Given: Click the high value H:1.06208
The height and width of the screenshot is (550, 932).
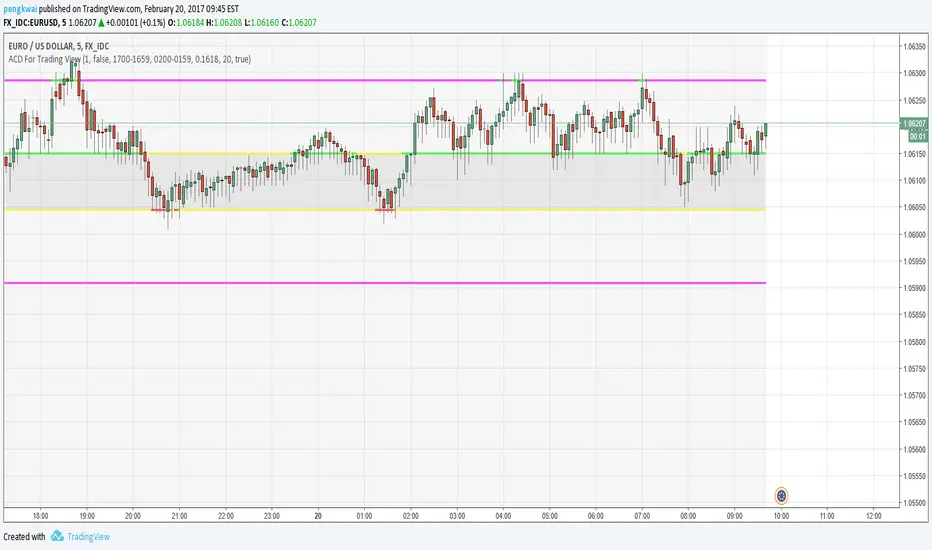Looking at the screenshot, I should 224,23.
